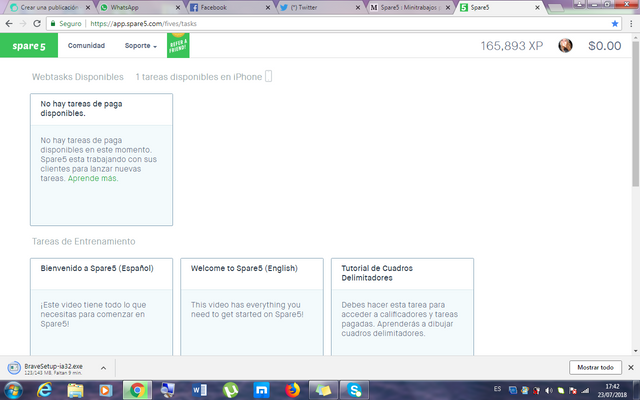
Task: Open Bienvenido a Spare5 (Español) task card
Action: click(101, 307)
